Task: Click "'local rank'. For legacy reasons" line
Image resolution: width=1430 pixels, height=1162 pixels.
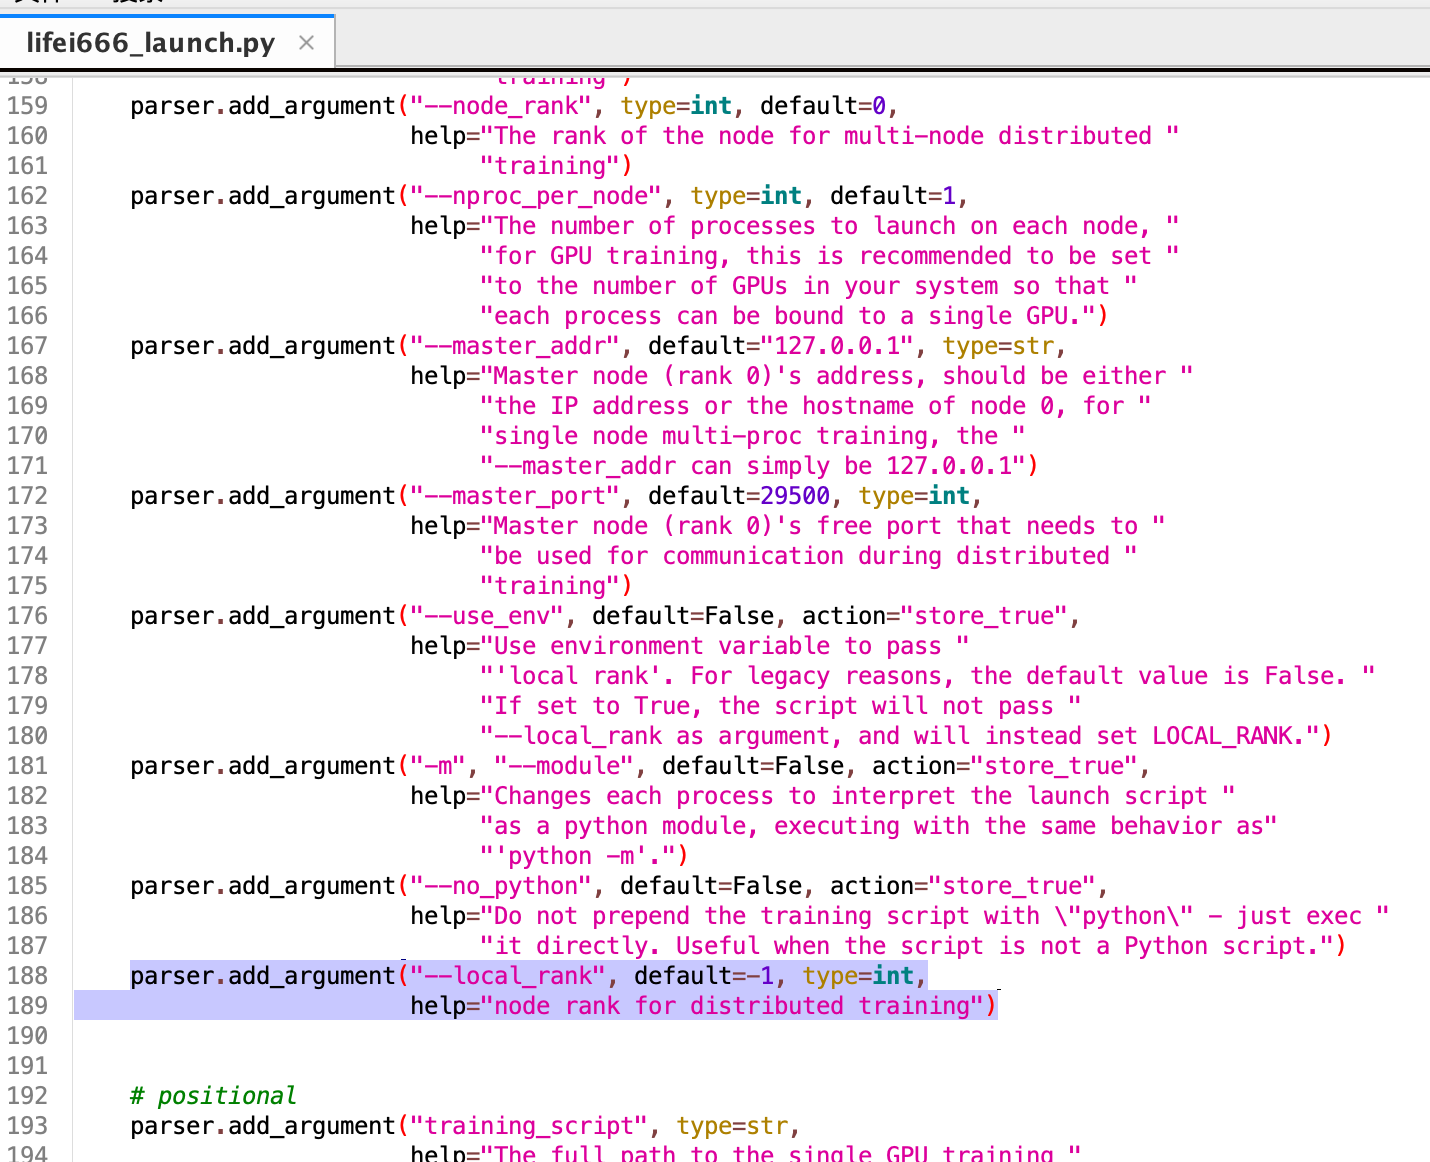Action: coord(927,676)
